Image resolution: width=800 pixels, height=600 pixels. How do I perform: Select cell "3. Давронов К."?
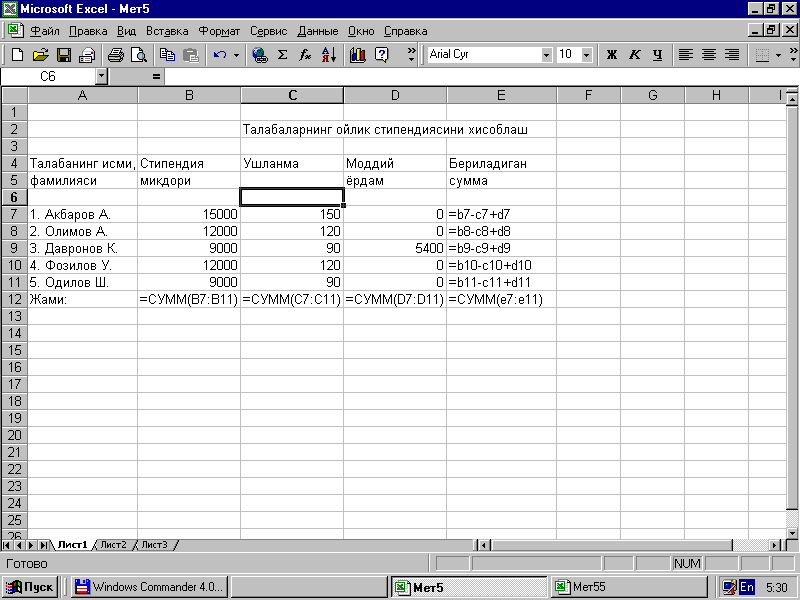click(x=83, y=248)
